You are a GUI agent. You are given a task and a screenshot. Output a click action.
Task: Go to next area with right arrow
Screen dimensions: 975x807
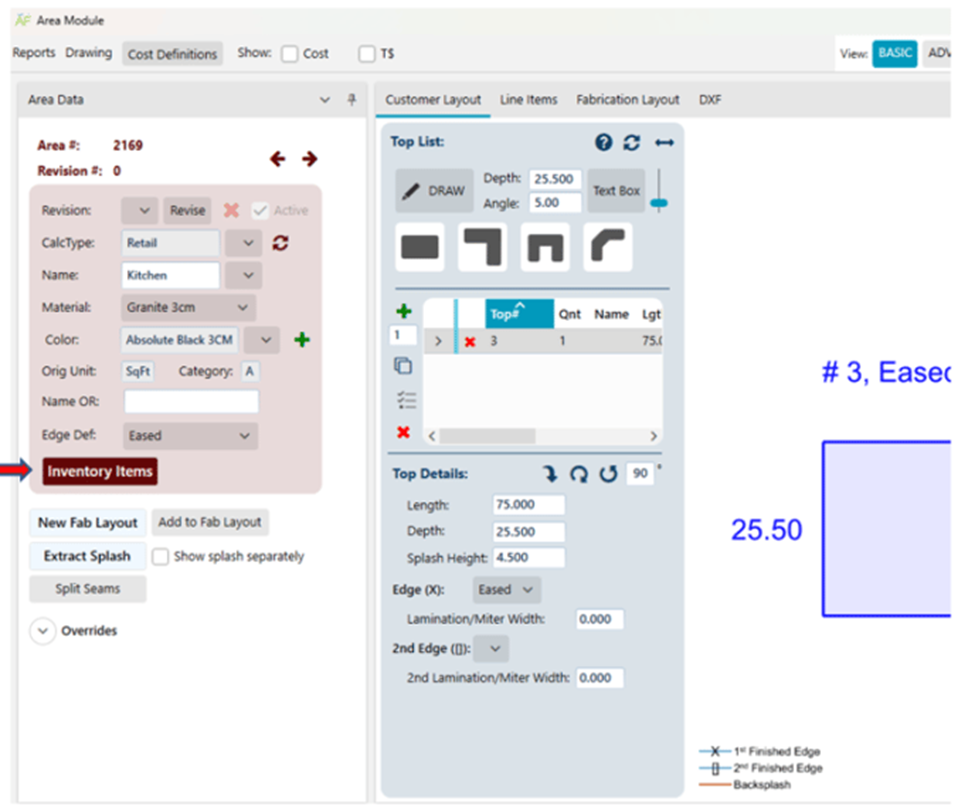(309, 159)
